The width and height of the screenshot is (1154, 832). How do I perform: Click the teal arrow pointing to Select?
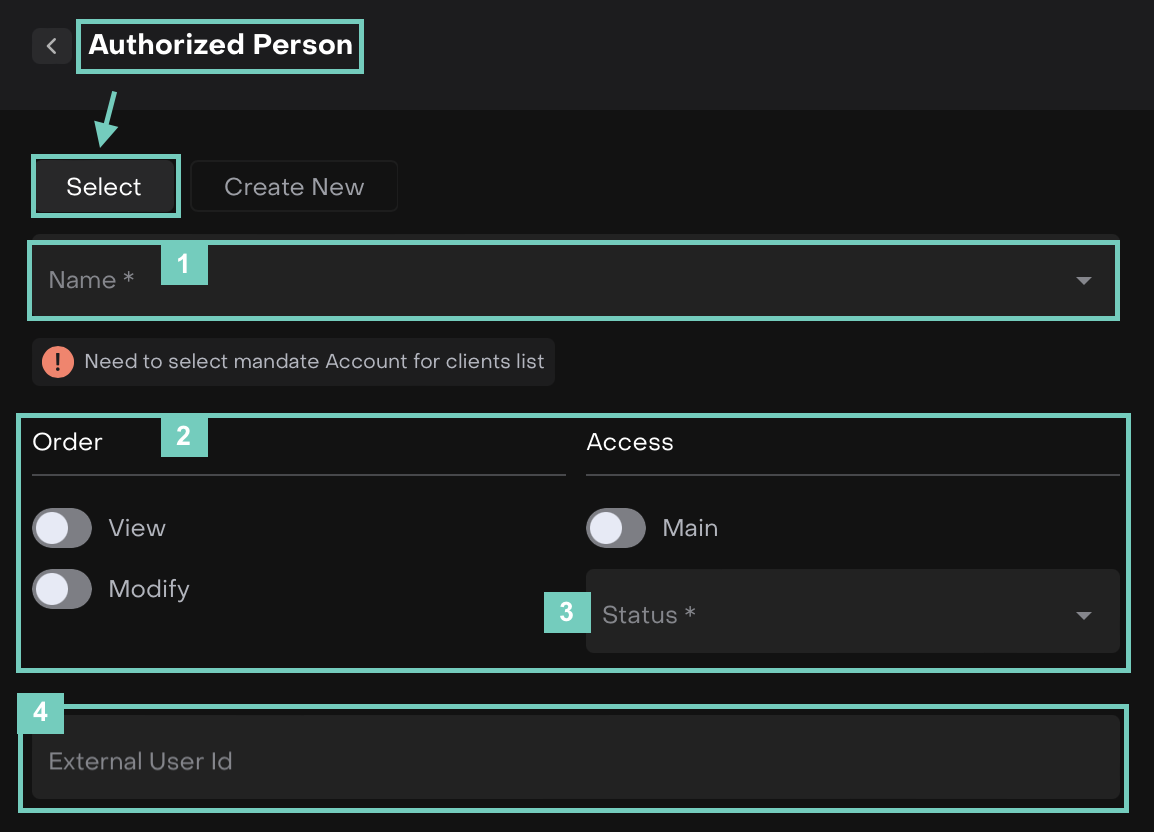[107, 119]
